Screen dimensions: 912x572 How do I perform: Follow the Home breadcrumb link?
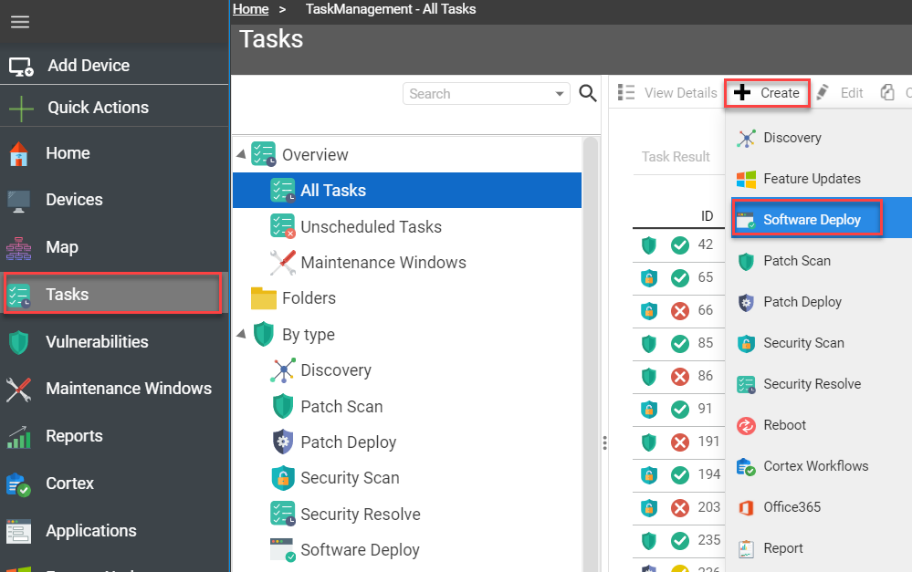pos(251,9)
